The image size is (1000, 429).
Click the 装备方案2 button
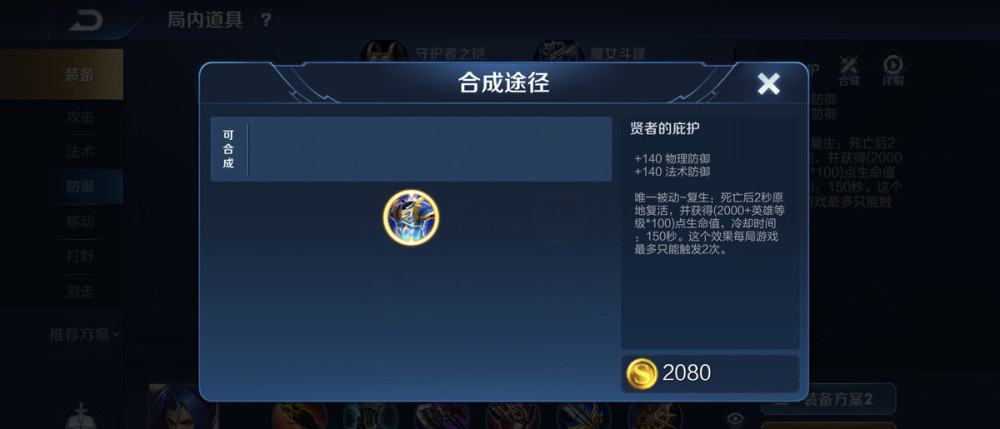[x=828, y=400]
